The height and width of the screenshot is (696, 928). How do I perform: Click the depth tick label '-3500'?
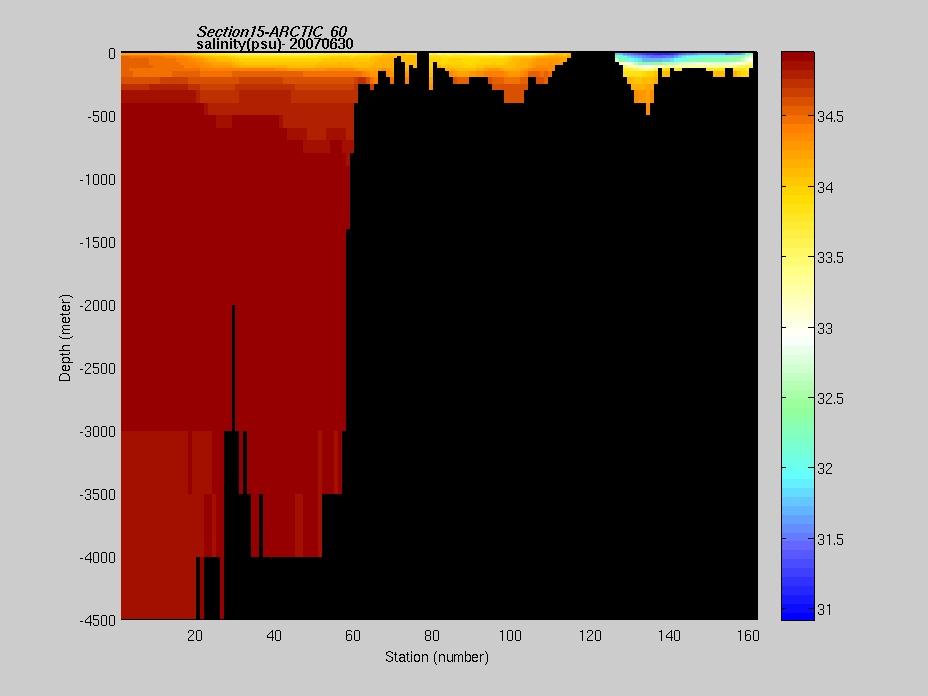98,495
